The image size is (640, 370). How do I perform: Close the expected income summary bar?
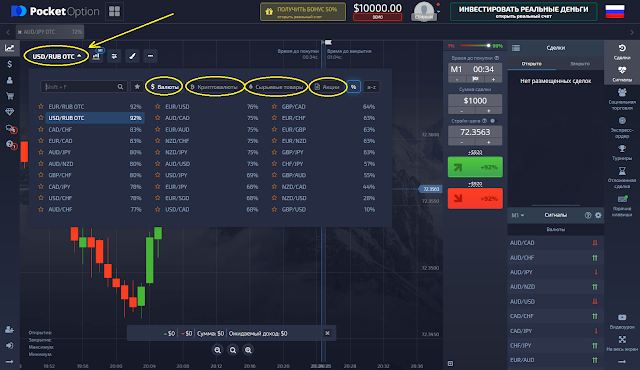click(327, 333)
